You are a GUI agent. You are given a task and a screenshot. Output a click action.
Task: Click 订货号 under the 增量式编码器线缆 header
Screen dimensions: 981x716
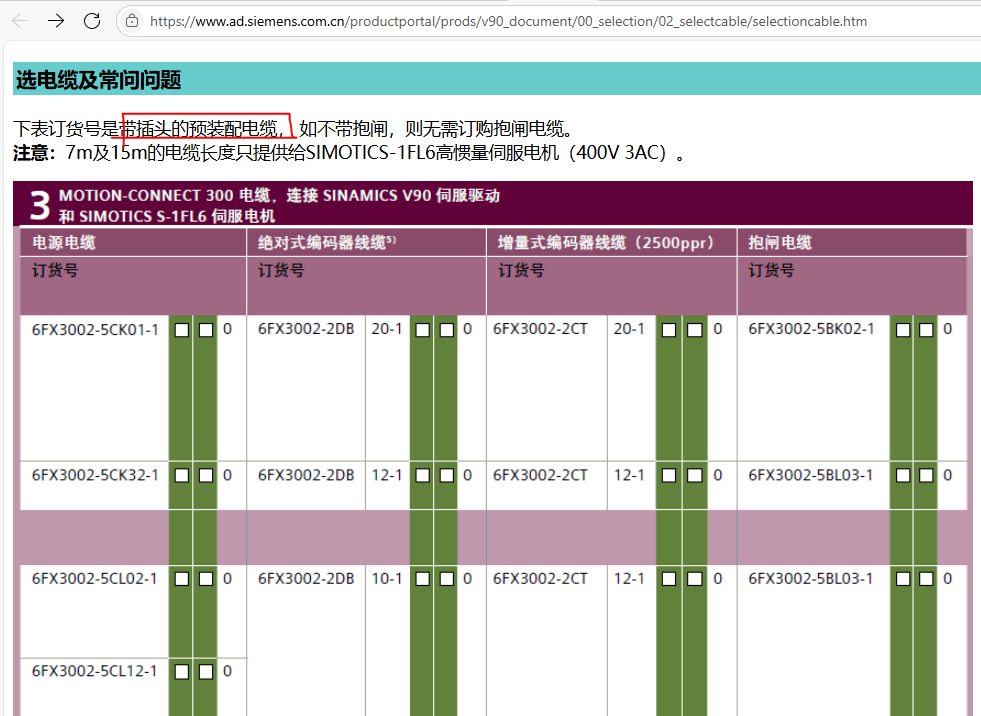[x=521, y=270]
